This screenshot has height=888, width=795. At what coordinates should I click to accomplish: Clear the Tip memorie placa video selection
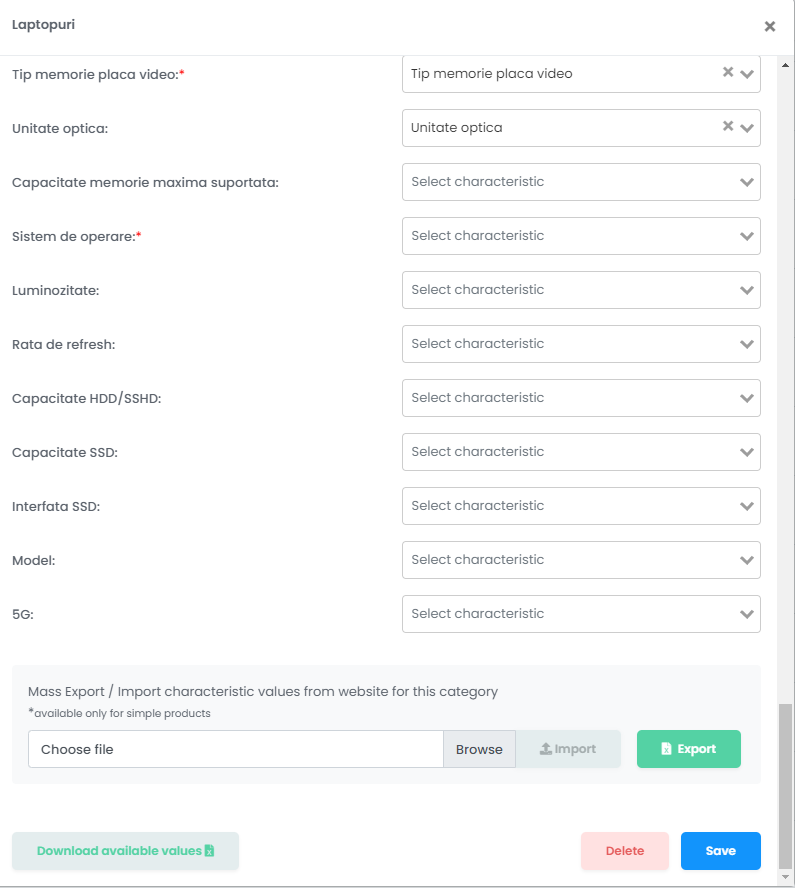click(x=728, y=72)
